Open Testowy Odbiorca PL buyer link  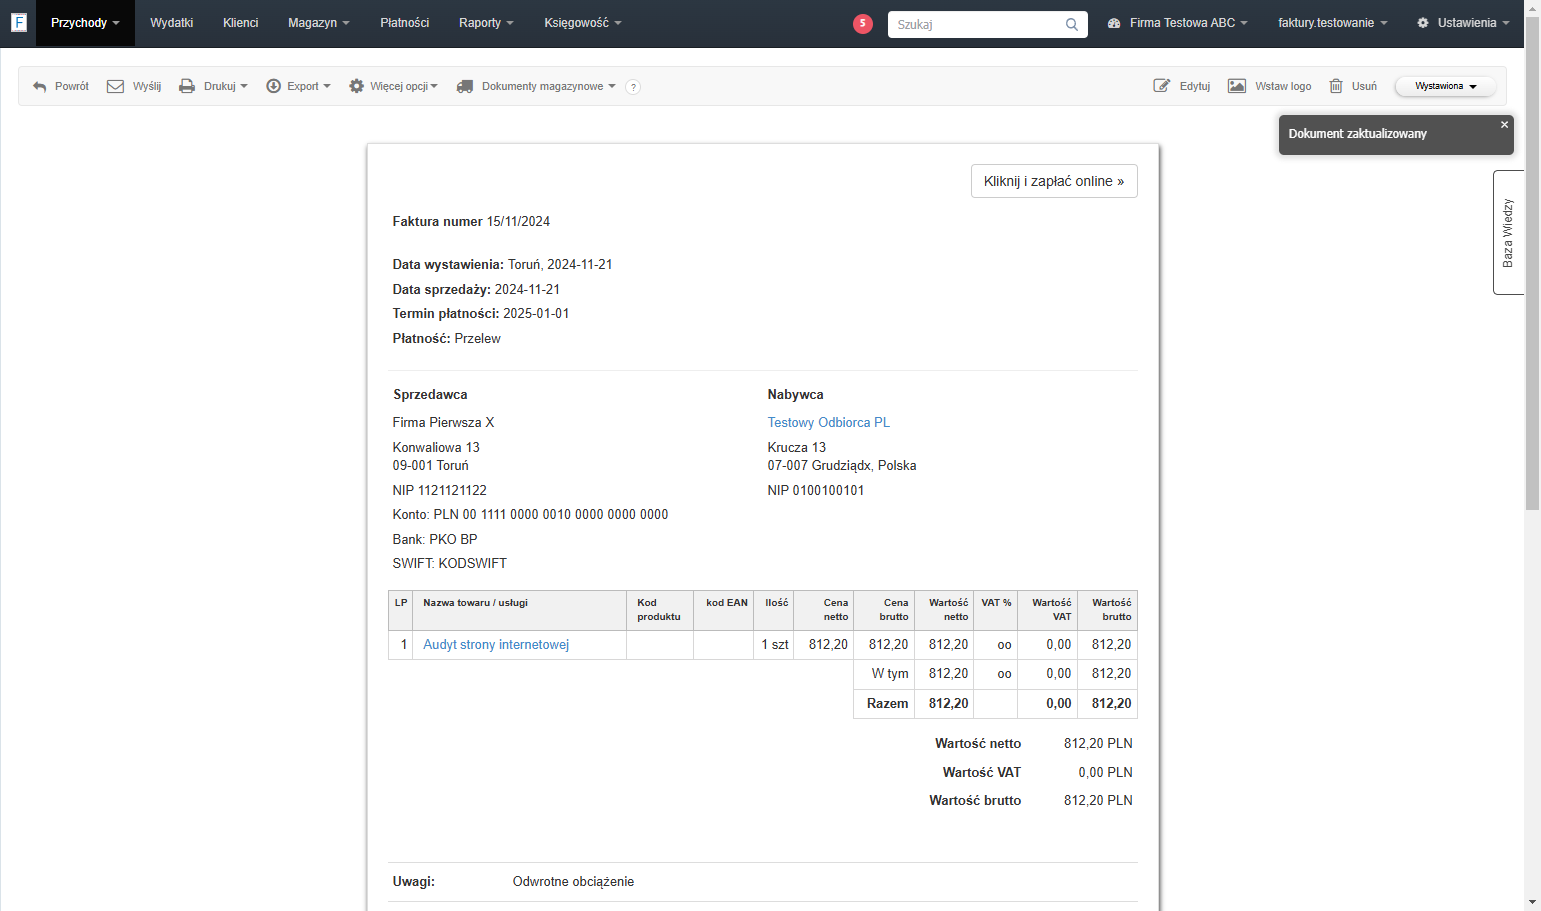pos(829,423)
